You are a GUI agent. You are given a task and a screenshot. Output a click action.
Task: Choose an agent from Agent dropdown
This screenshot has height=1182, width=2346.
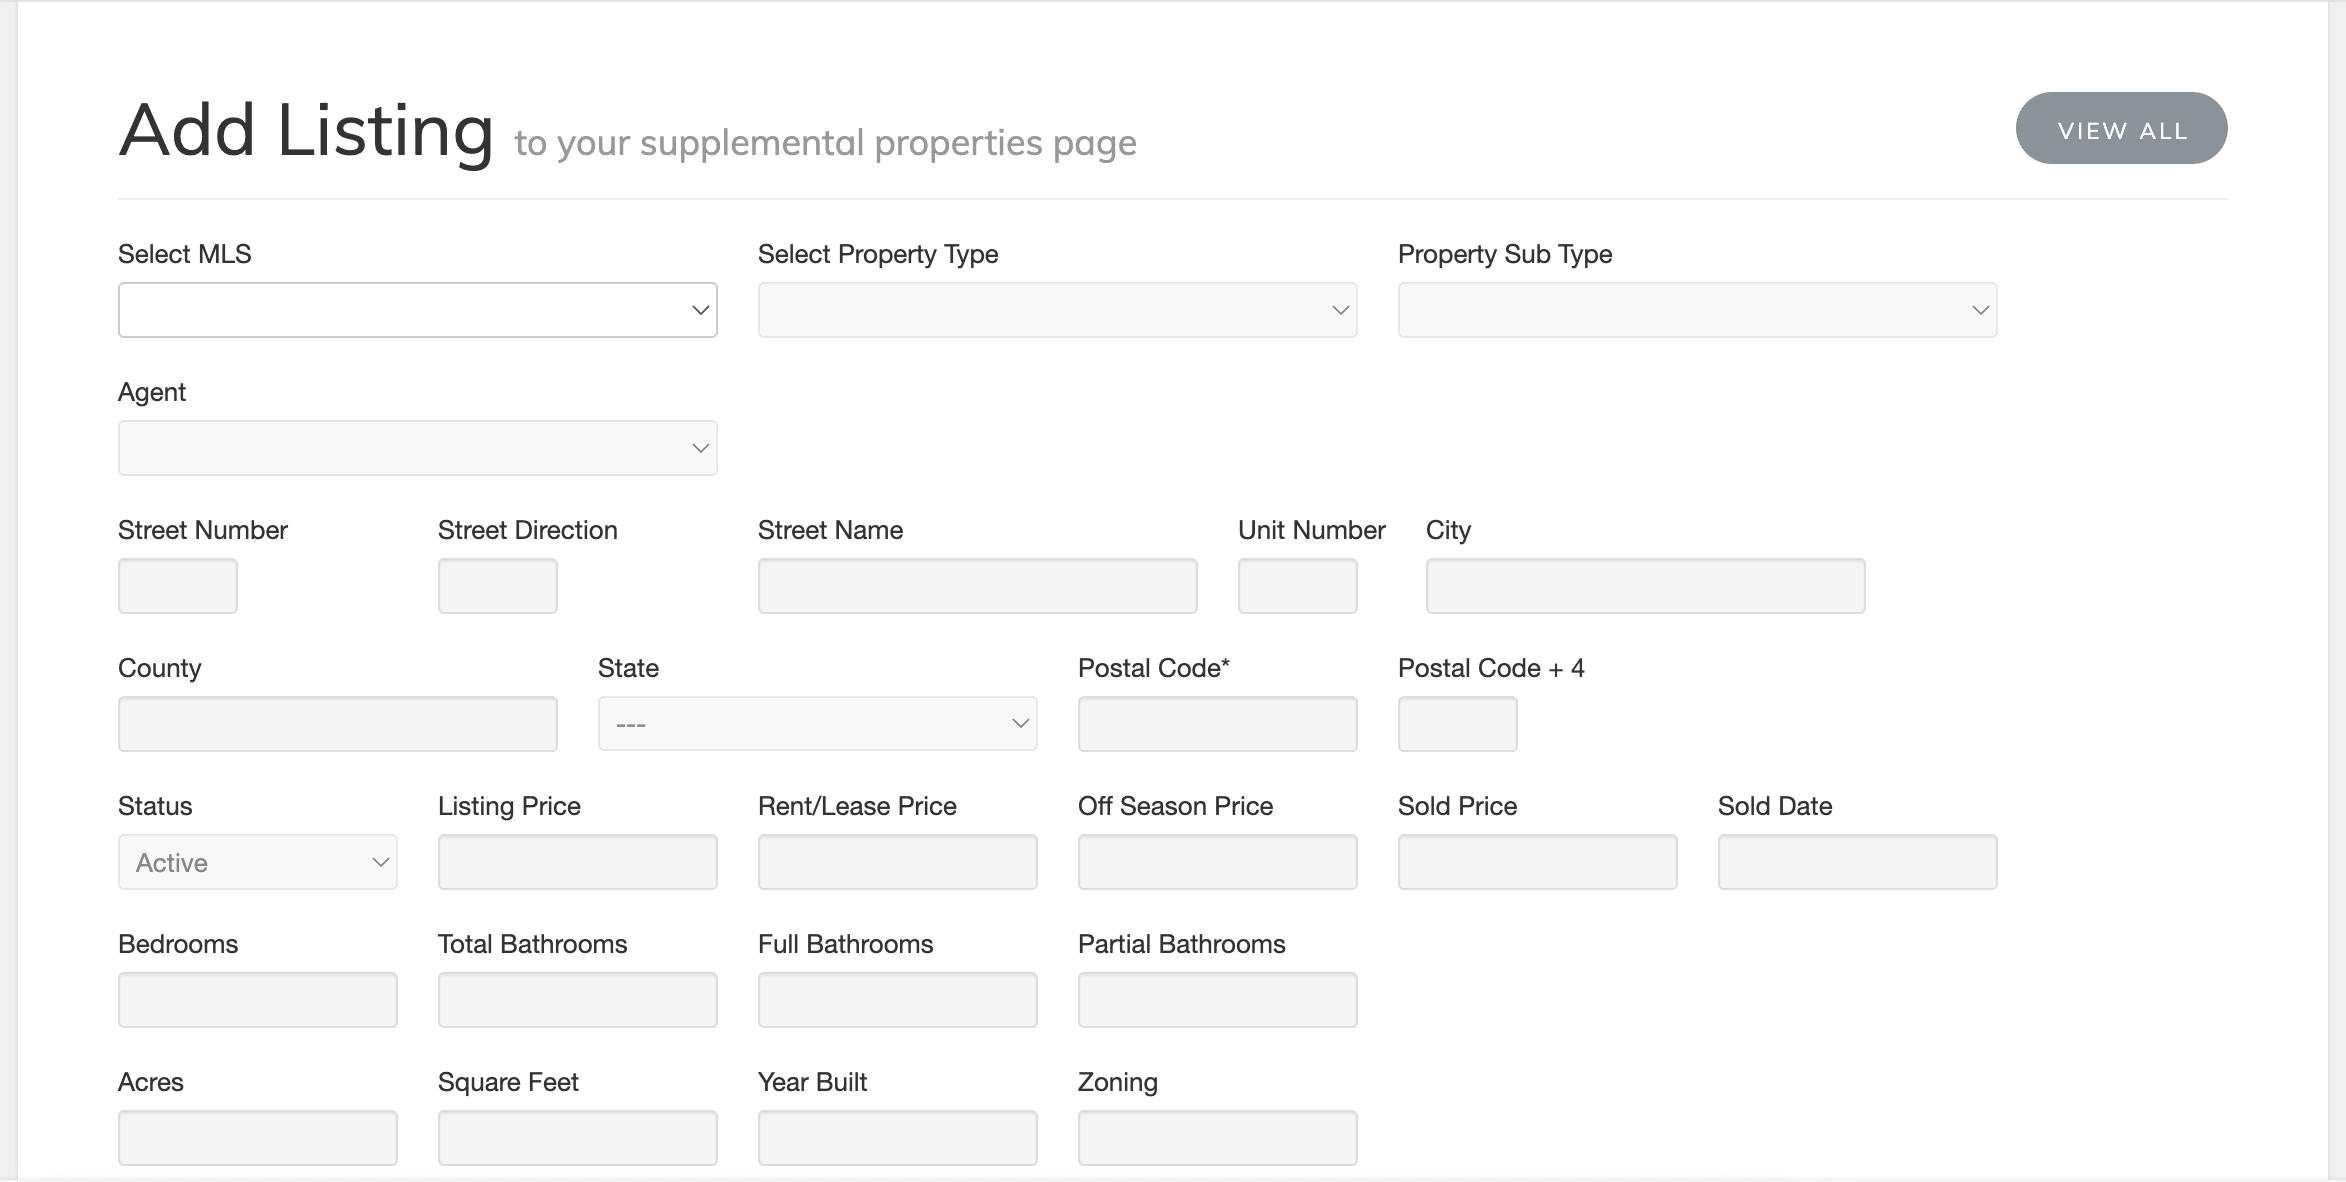tap(417, 448)
